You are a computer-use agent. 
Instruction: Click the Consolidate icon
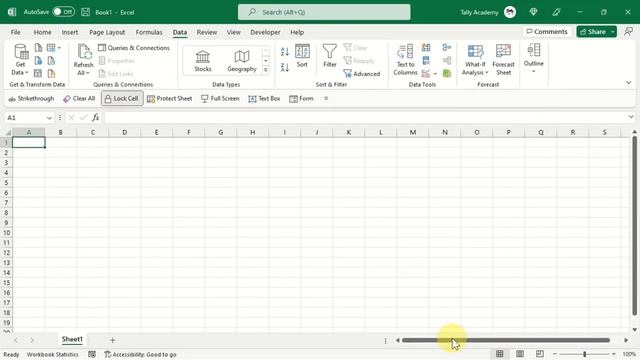coord(447,48)
